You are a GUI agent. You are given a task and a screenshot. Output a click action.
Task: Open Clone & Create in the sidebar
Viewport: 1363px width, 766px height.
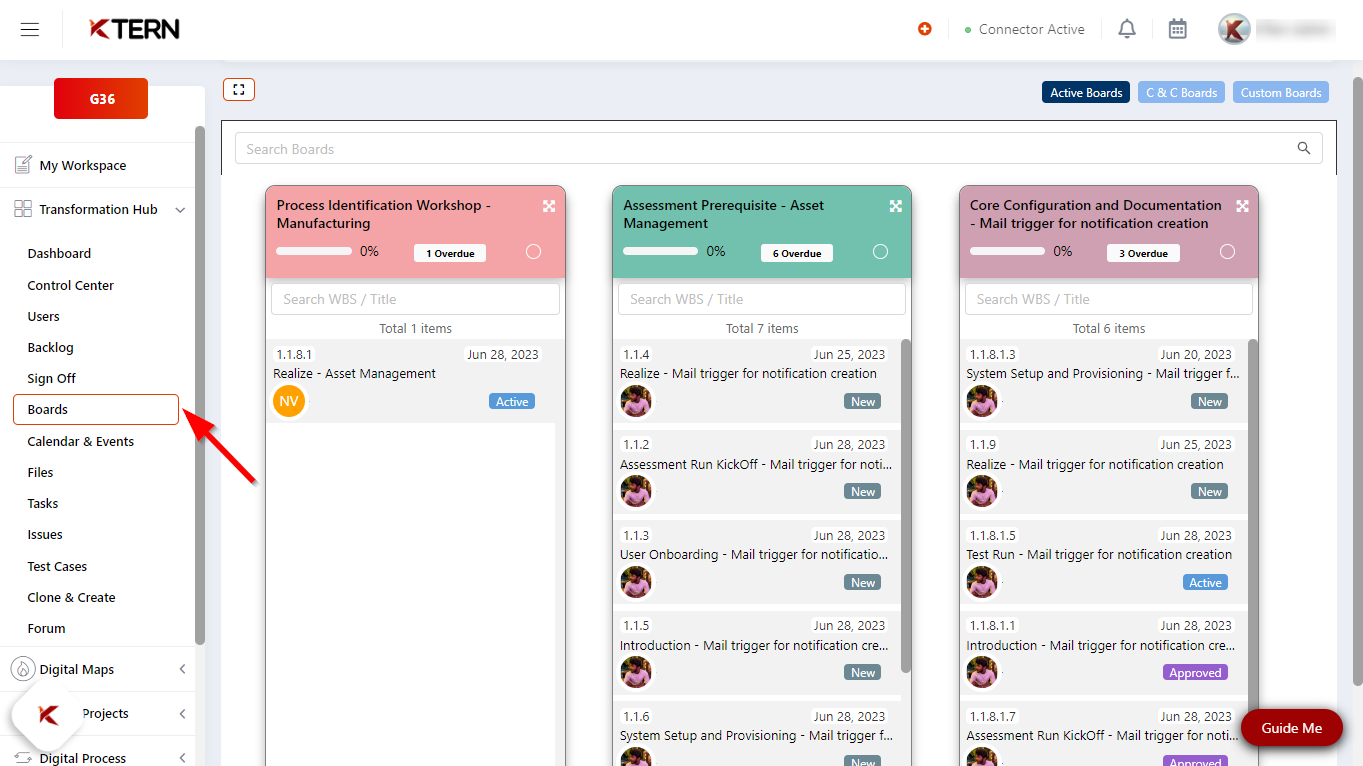[x=71, y=597]
